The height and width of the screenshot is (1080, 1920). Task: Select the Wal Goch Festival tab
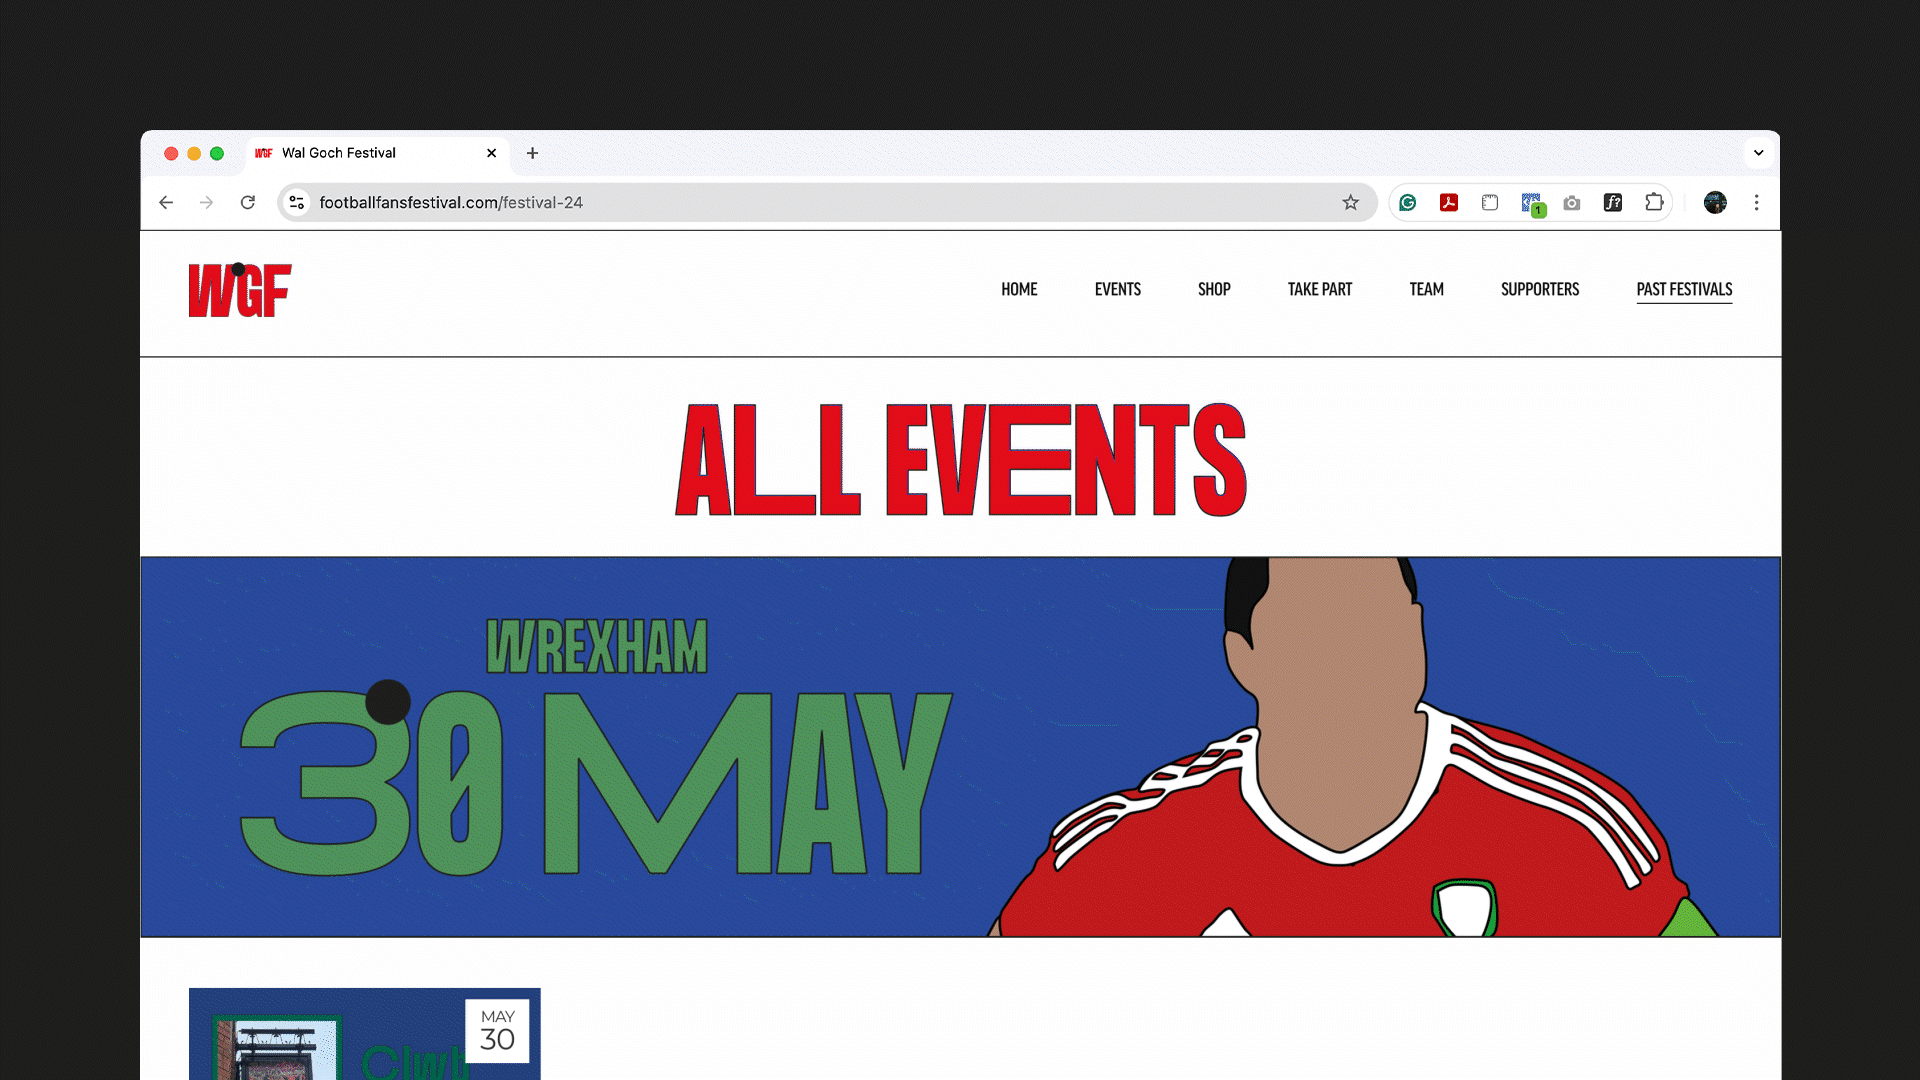377,153
